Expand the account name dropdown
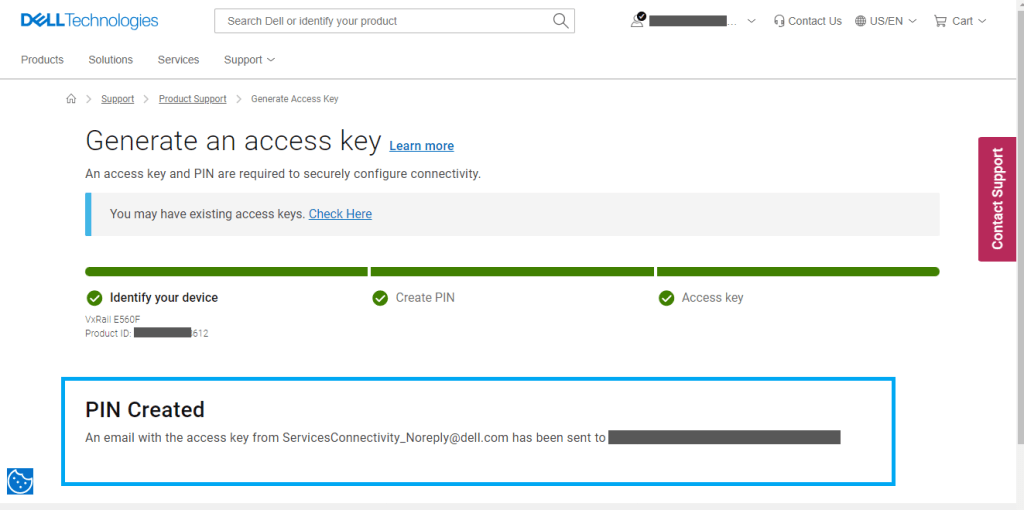 pyautogui.click(x=751, y=21)
